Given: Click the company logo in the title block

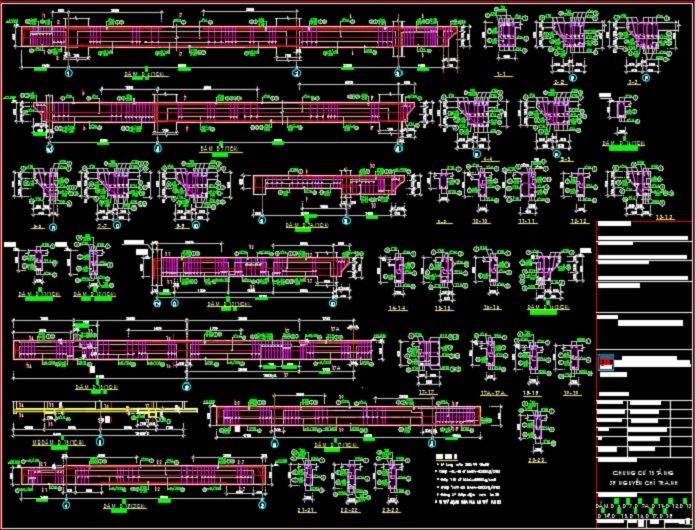Looking at the screenshot, I should (606, 362).
